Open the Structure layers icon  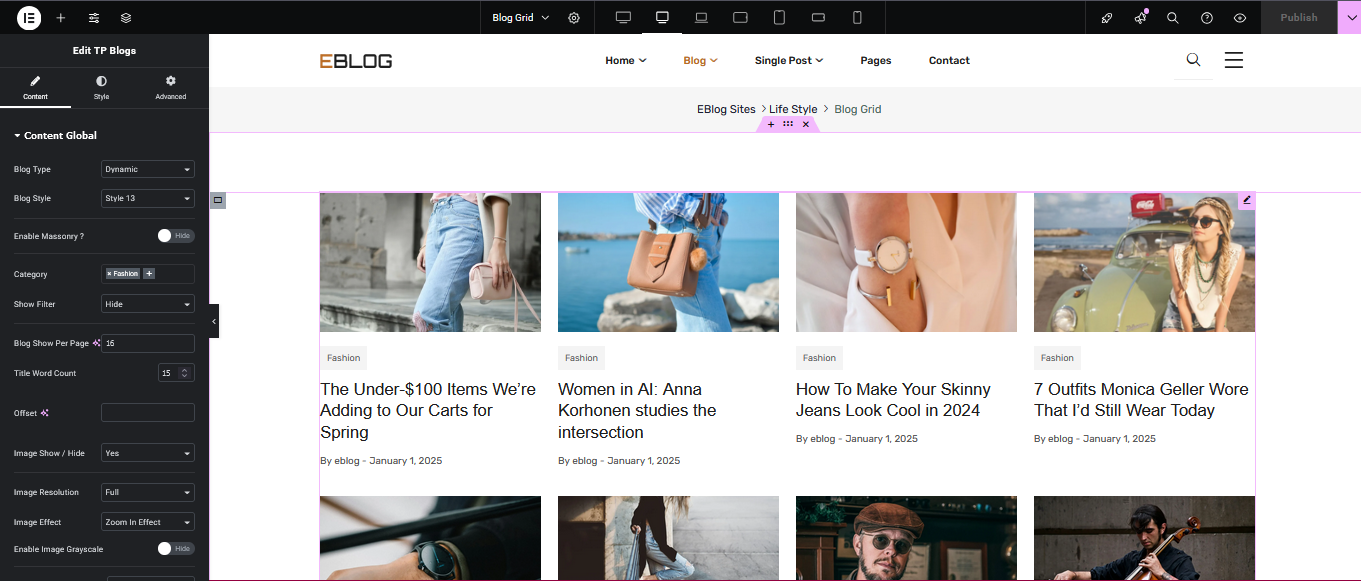tap(126, 18)
